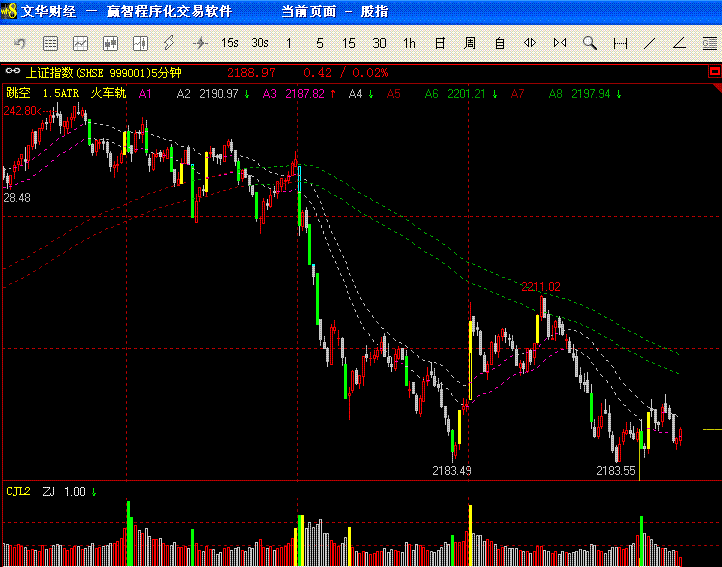Viewport: 722px width, 567px height.
Task: Click the chain link icon beside 上证指数
Action: (13, 72)
